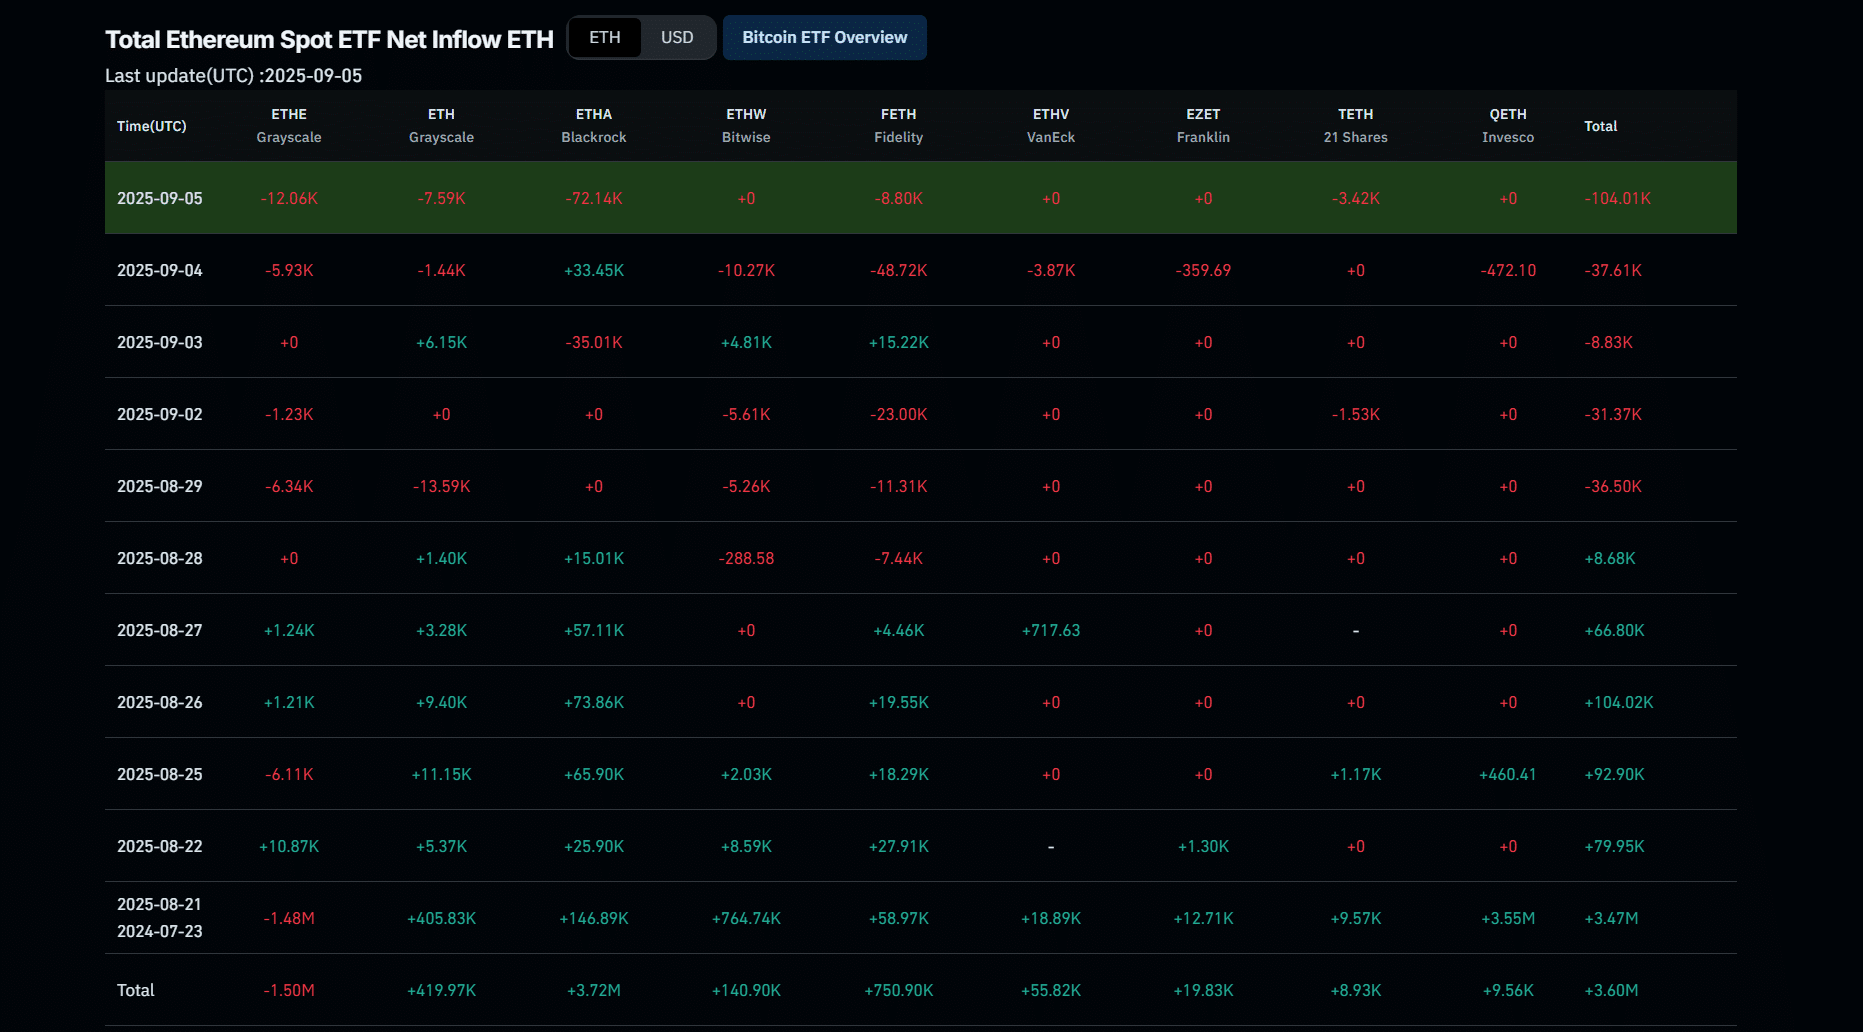Viewport: 1863px width, 1032px height.
Task: Click the -104.01K total for 2025-09-05
Action: point(1617,198)
